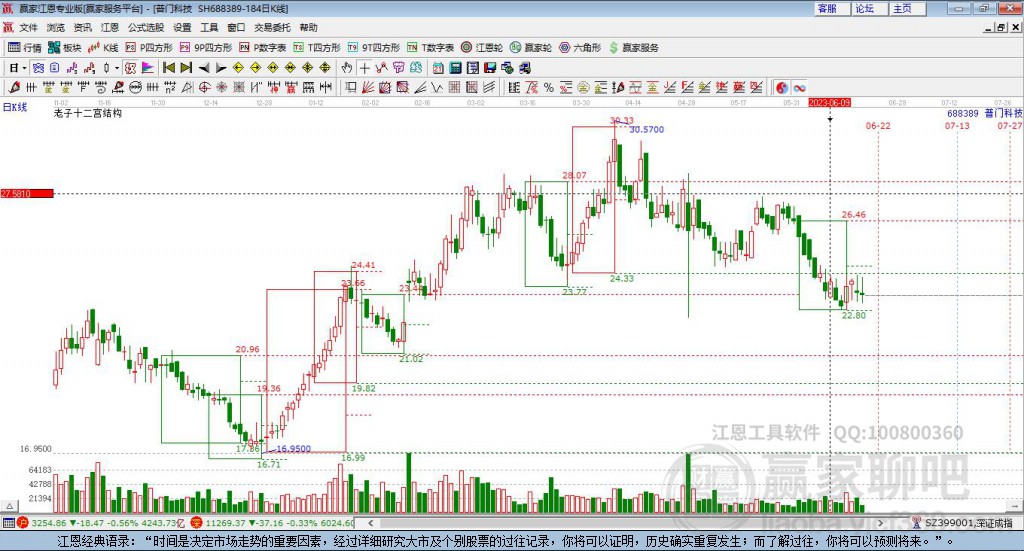Image resolution: width=1024 pixels, height=551 pixels.
Task: Open the 9P四方形 tool
Action: [x=206, y=48]
